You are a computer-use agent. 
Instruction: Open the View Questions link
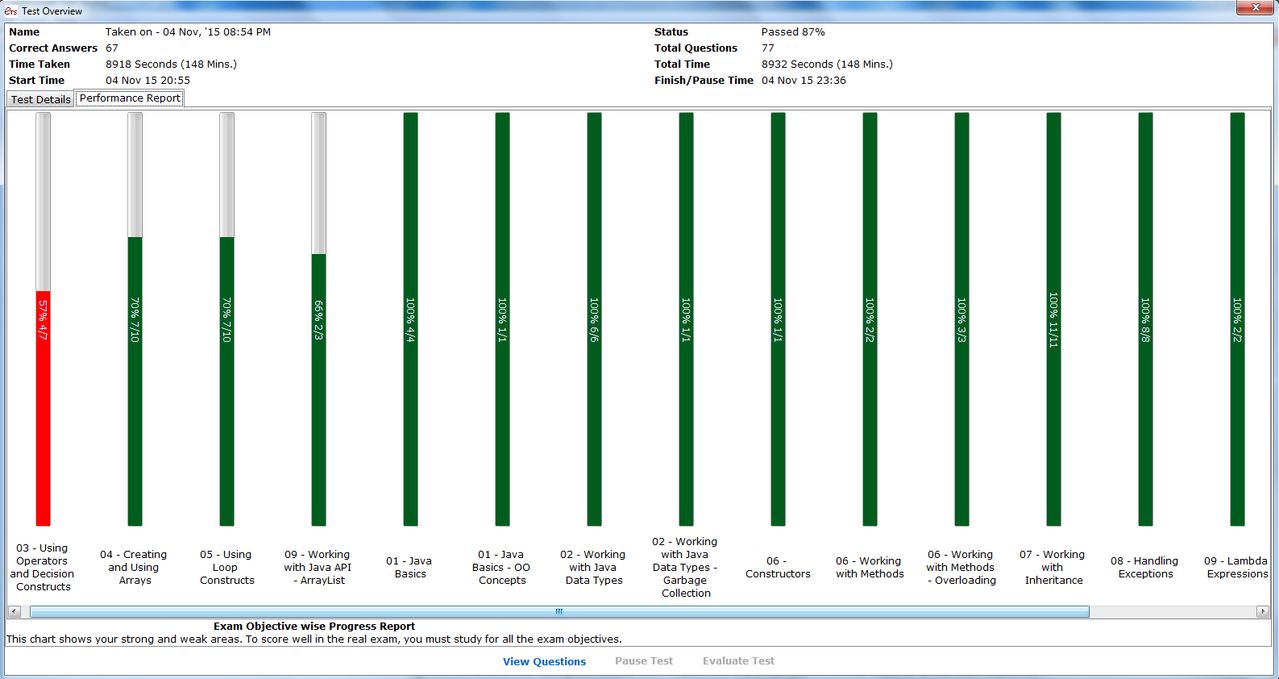click(x=544, y=661)
